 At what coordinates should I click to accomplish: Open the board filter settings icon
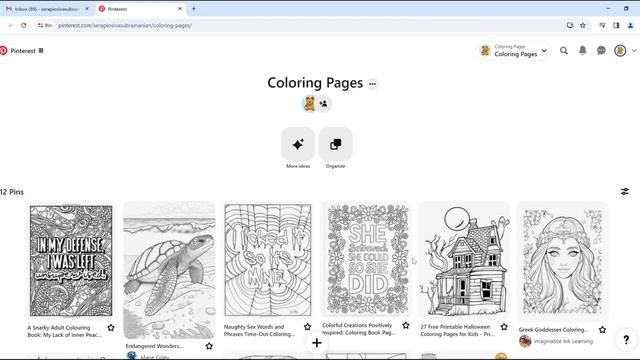[x=624, y=191]
